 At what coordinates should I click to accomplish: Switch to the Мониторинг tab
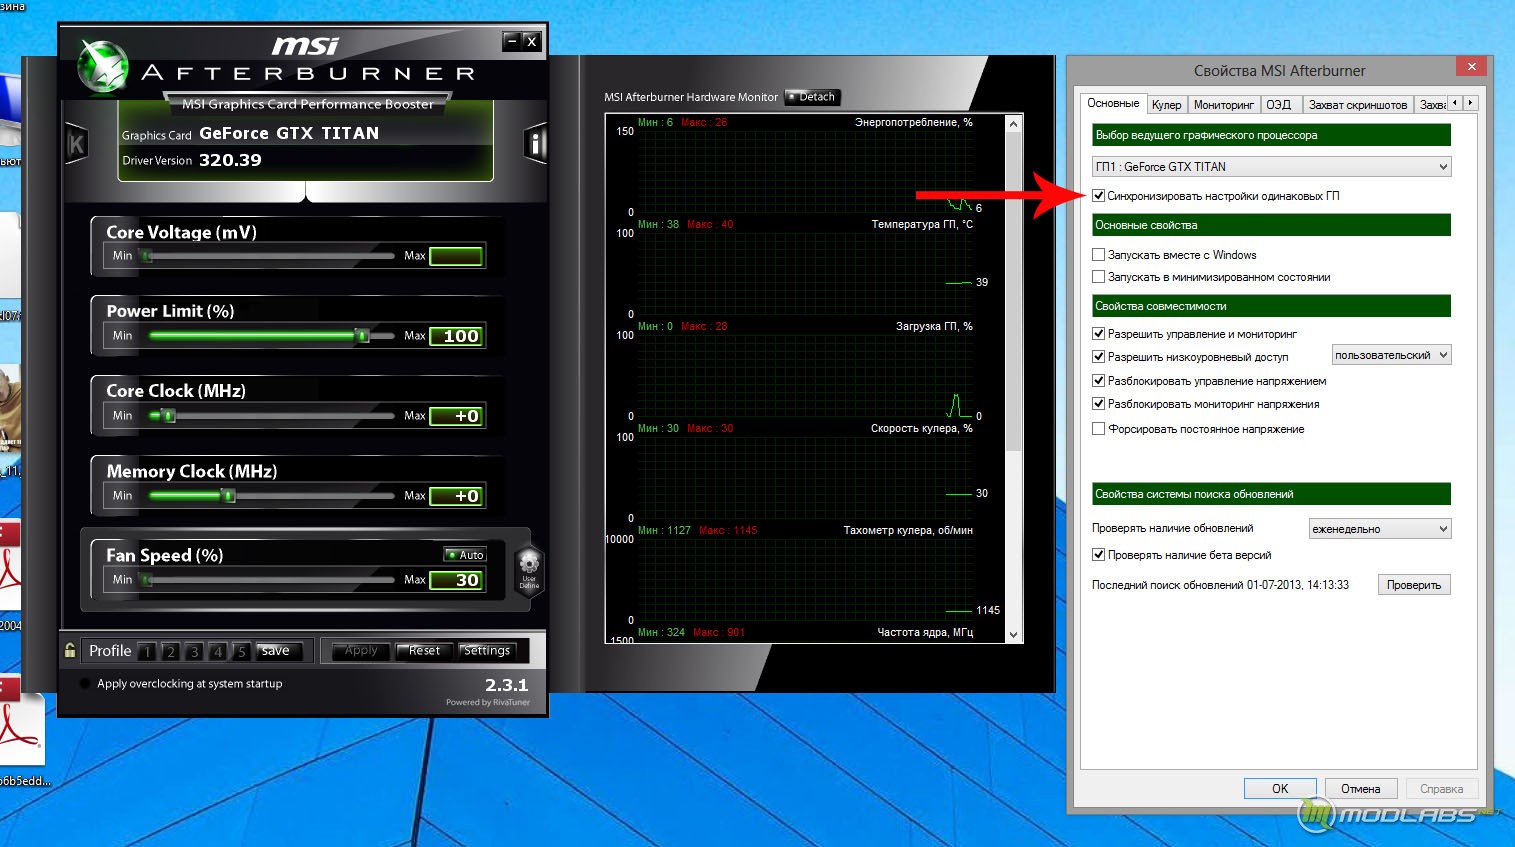[x=1223, y=105]
